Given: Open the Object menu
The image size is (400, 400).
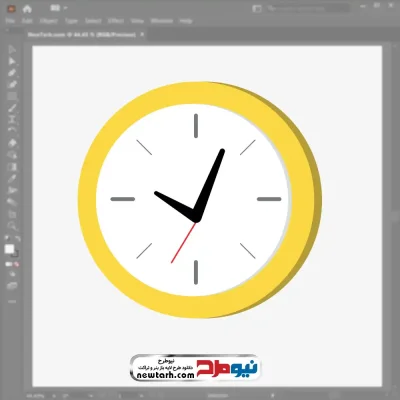Looking at the screenshot, I should 49,21.
